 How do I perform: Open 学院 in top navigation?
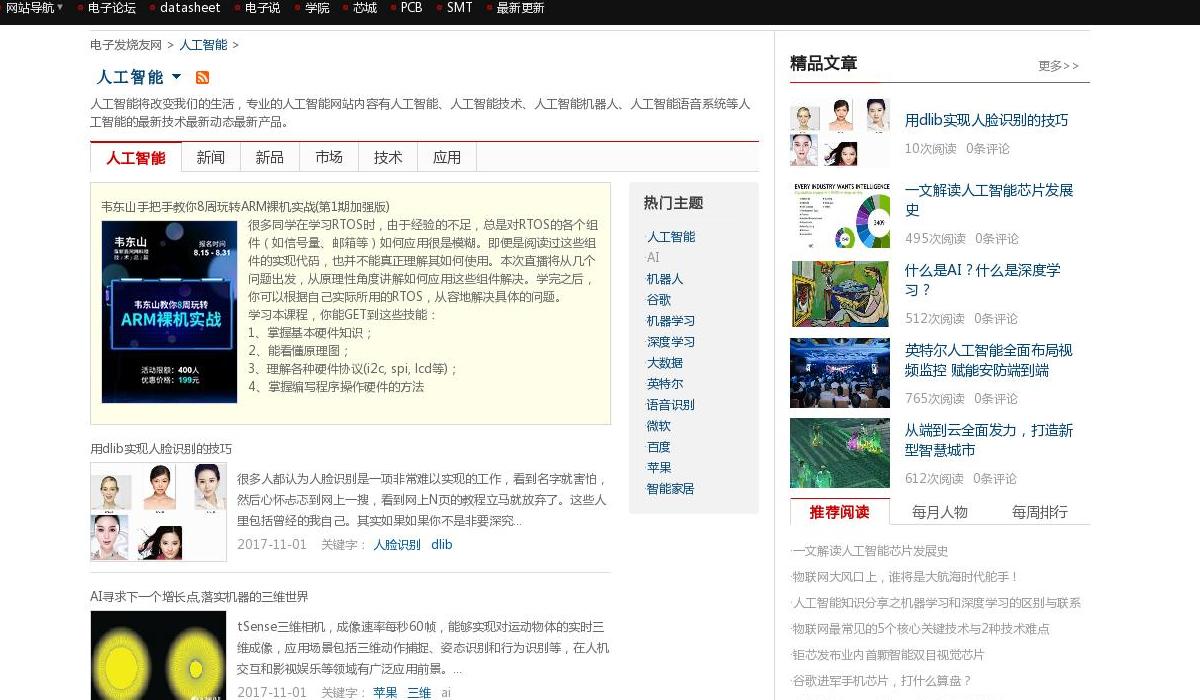(317, 7)
